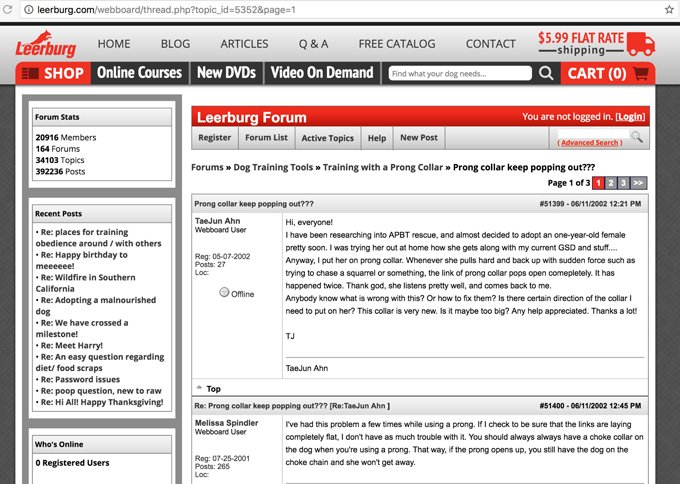The height and width of the screenshot is (484, 680).
Task: Click the Register forum button
Action: pyautogui.click(x=215, y=137)
